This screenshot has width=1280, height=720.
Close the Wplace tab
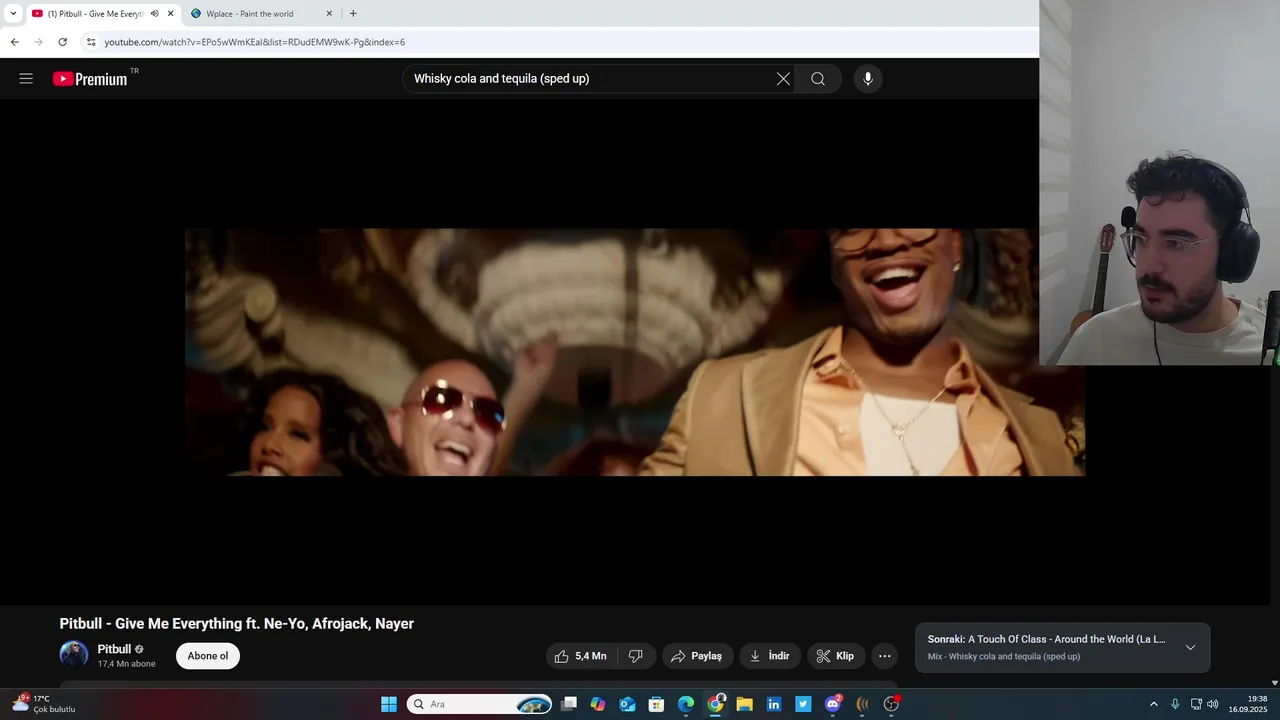point(329,14)
